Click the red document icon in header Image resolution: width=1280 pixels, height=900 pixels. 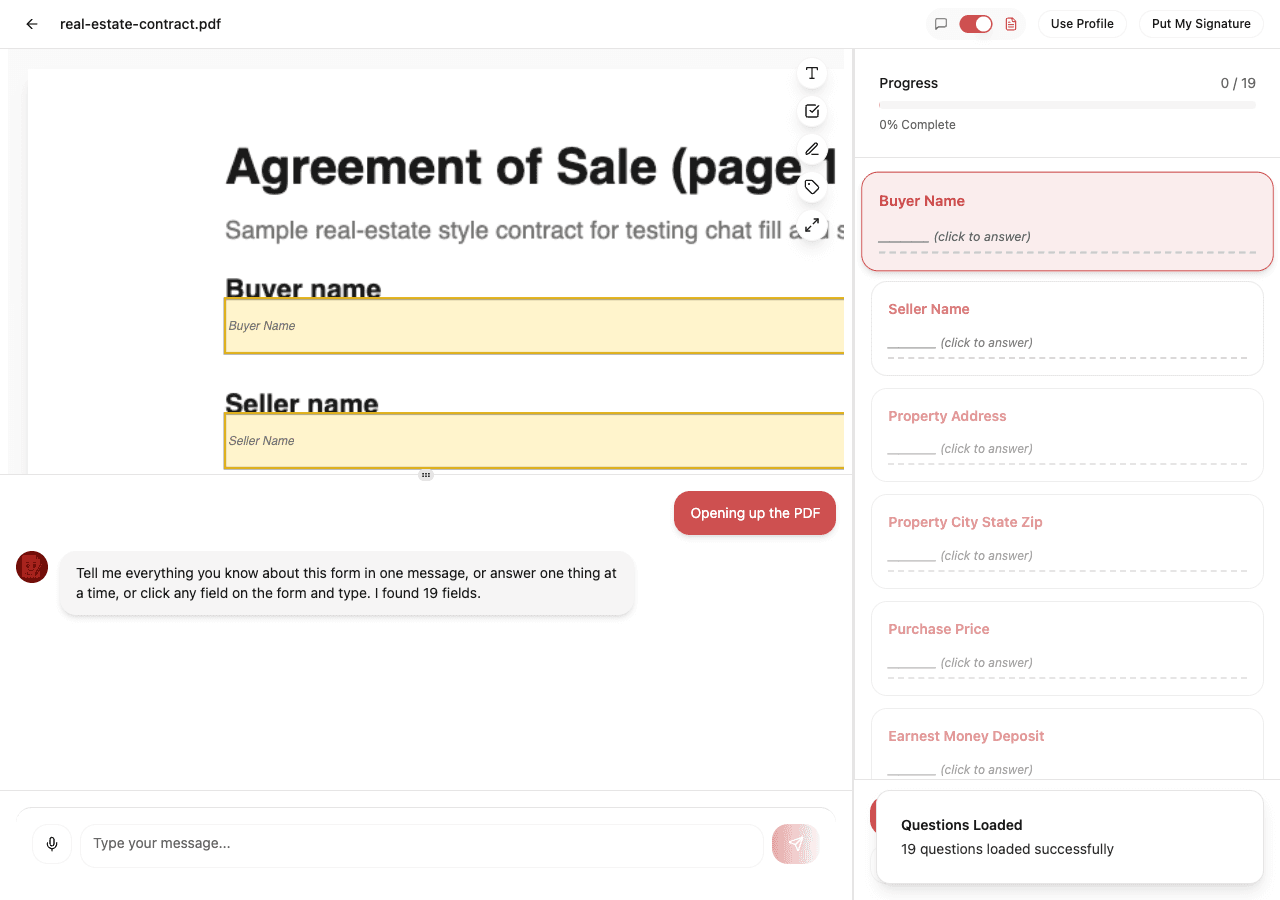(1011, 24)
